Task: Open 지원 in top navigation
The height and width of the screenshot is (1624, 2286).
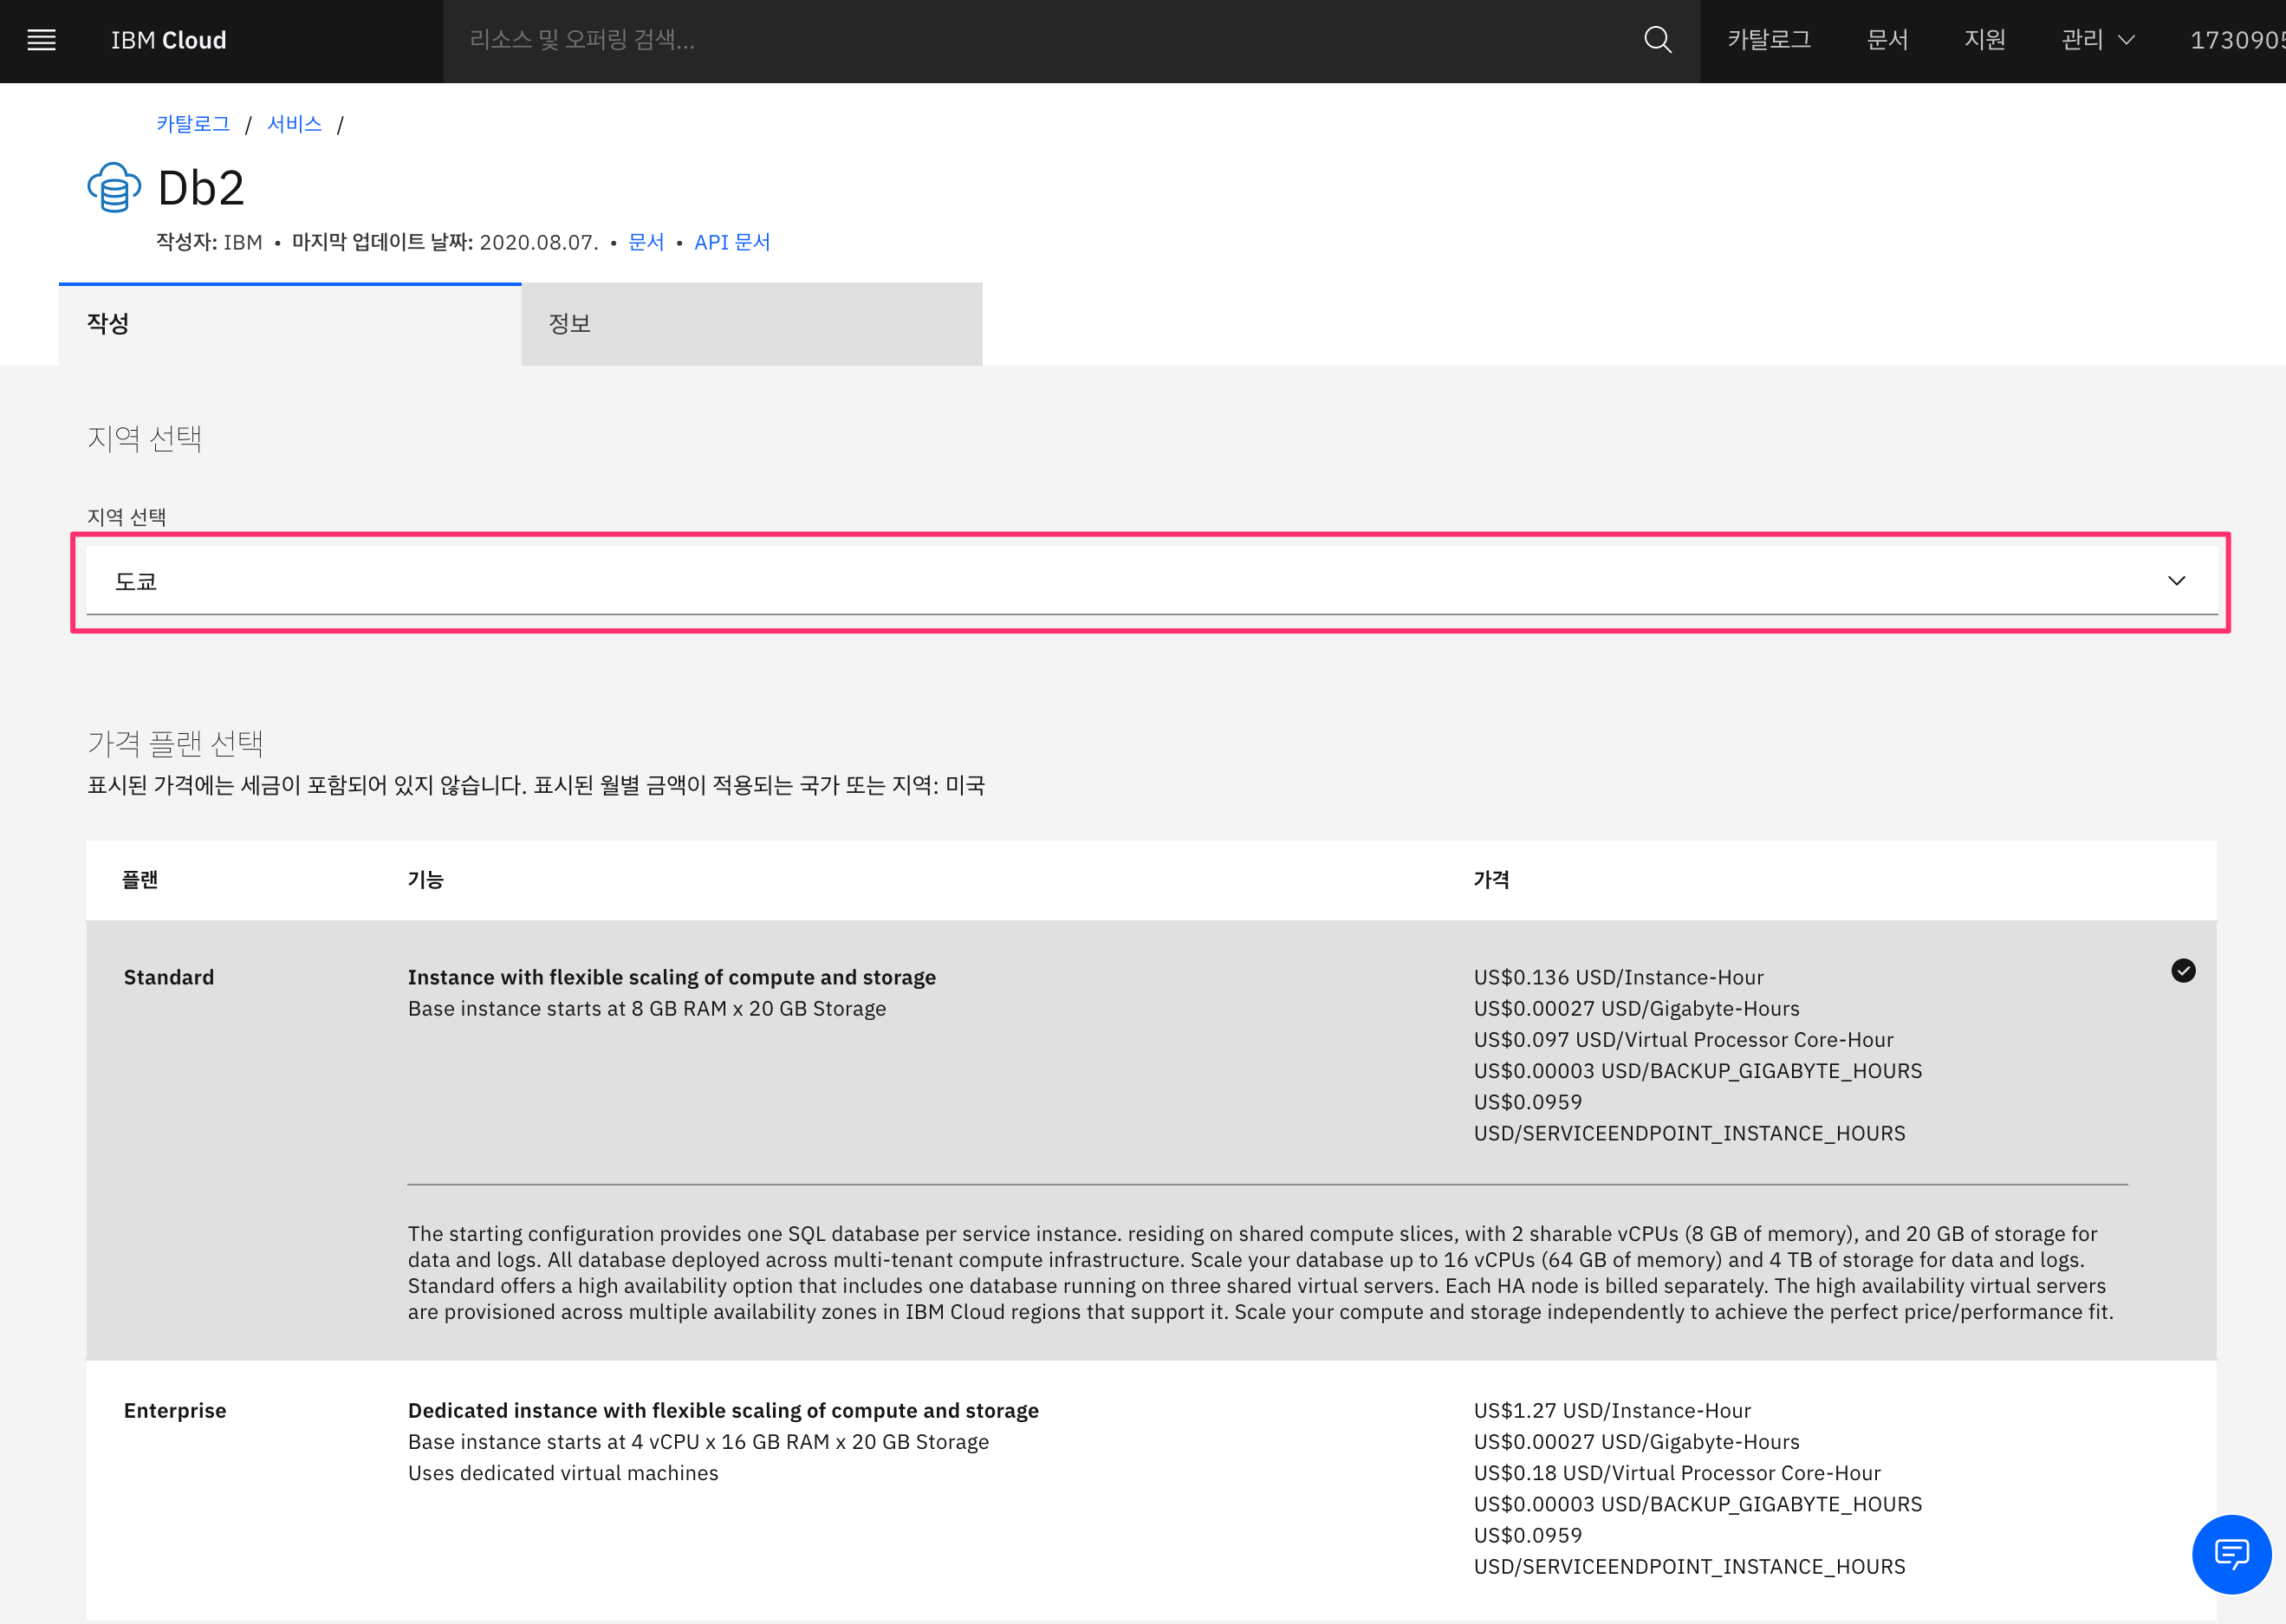Action: pyautogui.click(x=1984, y=40)
